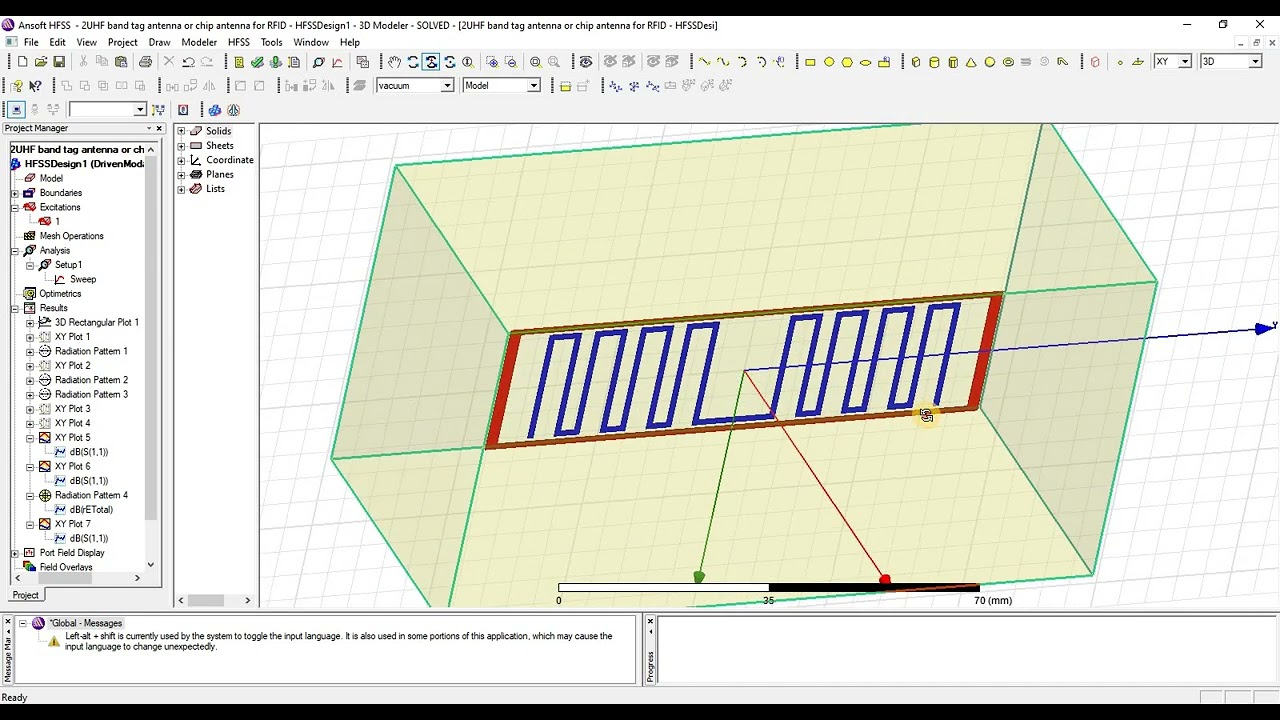Switch to the Project tab
The image size is (1280, 720).
point(26,595)
